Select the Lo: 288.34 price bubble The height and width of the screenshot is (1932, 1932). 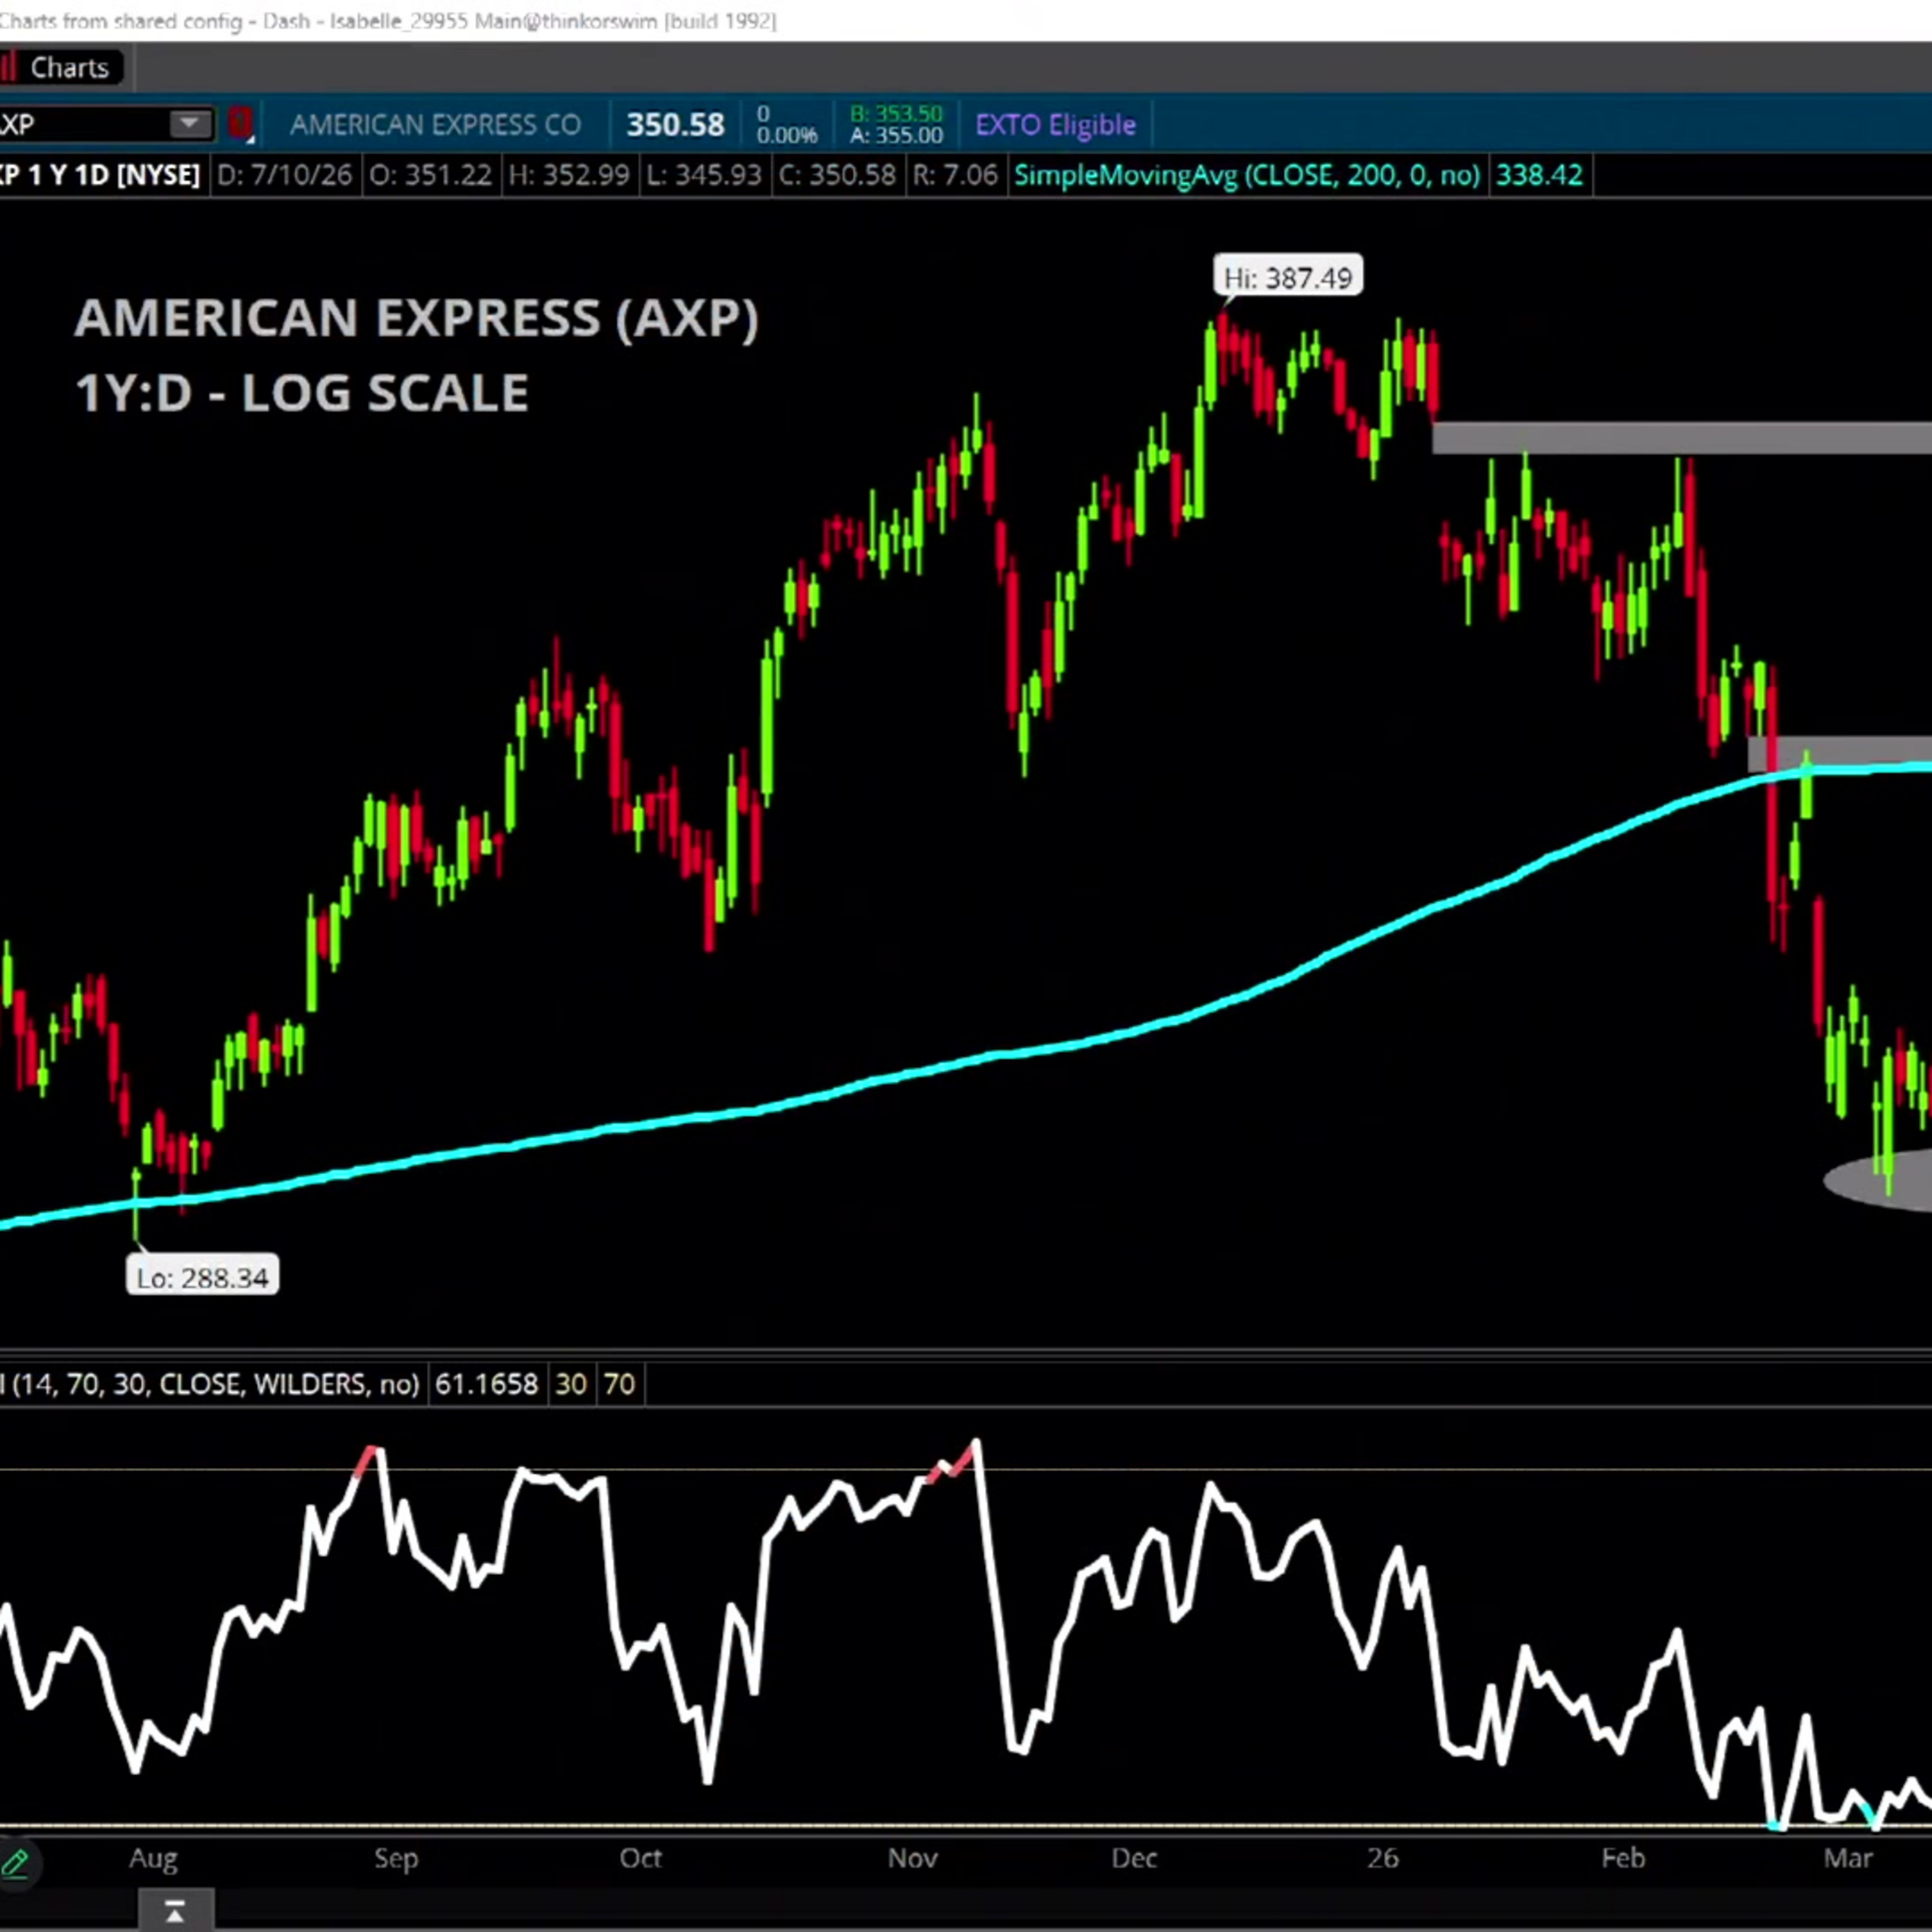pos(202,1277)
